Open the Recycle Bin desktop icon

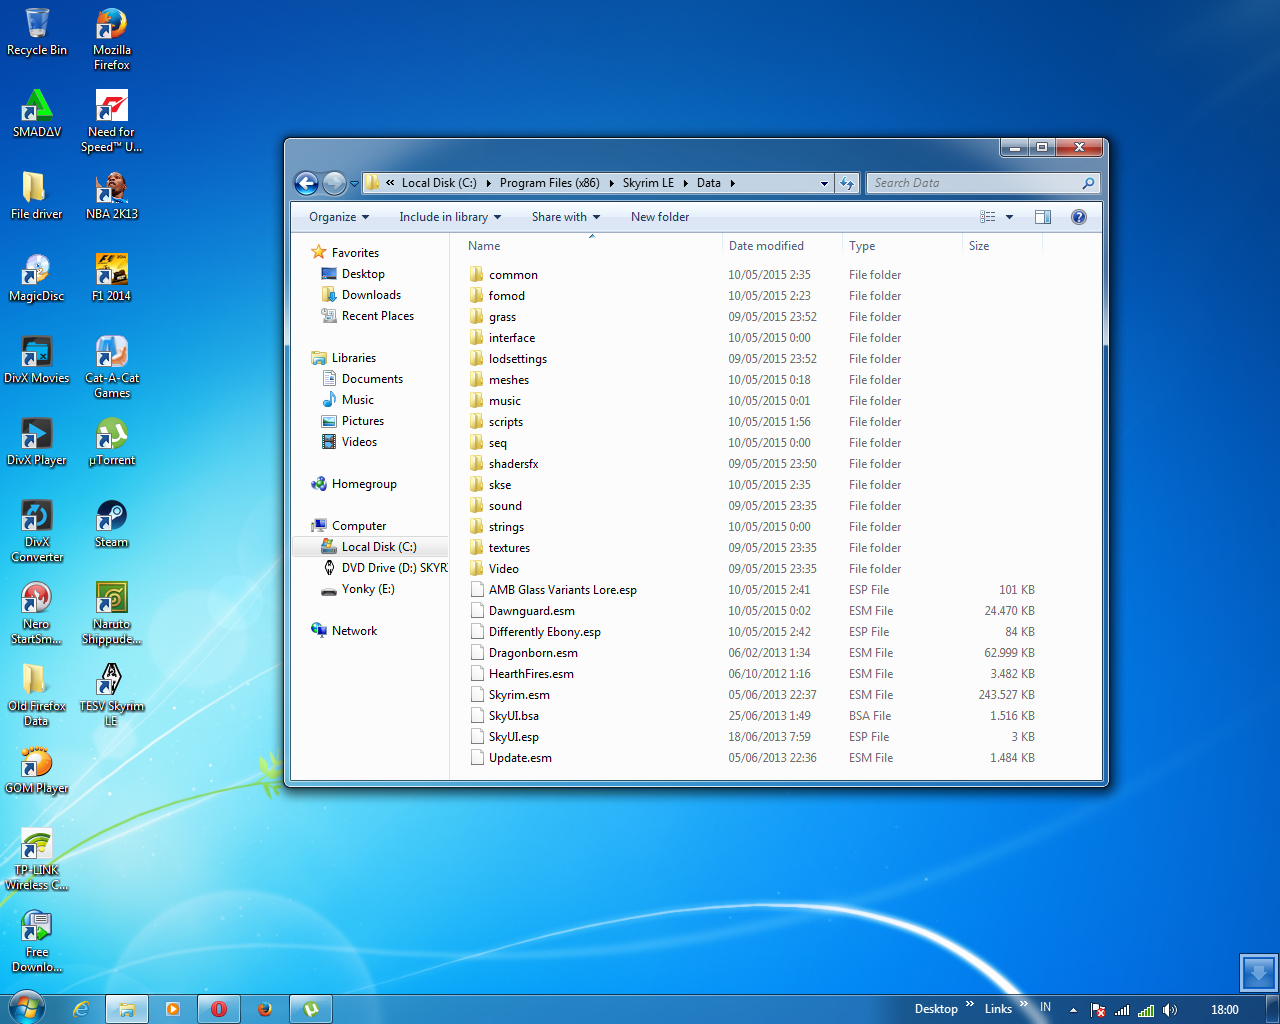tap(37, 32)
